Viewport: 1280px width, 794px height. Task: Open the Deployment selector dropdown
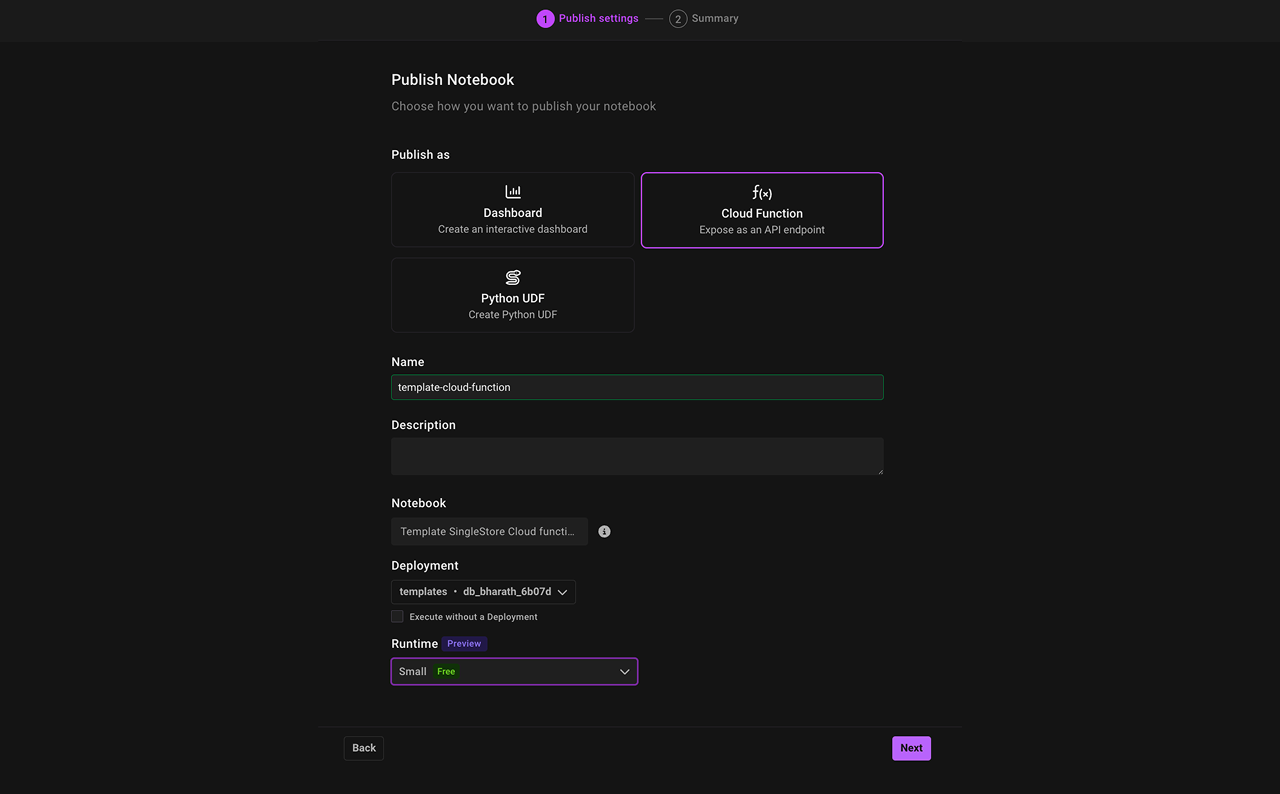pyautogui.click(x=484, y=591)
